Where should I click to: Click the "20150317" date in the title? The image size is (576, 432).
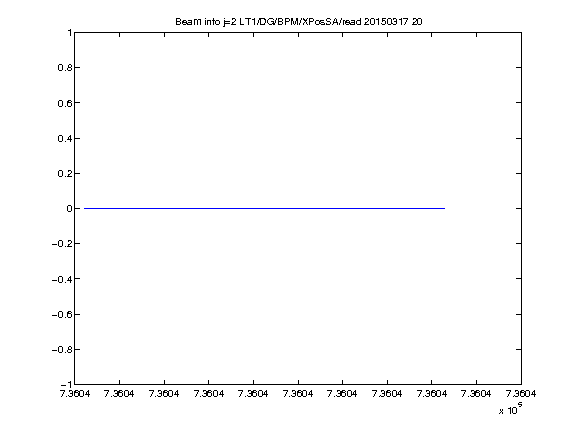386,22
